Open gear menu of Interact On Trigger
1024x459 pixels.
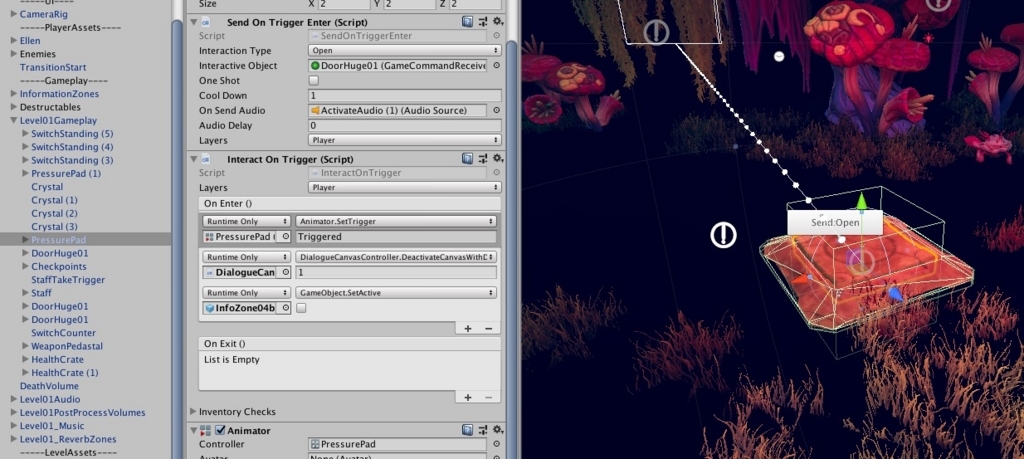498,159
